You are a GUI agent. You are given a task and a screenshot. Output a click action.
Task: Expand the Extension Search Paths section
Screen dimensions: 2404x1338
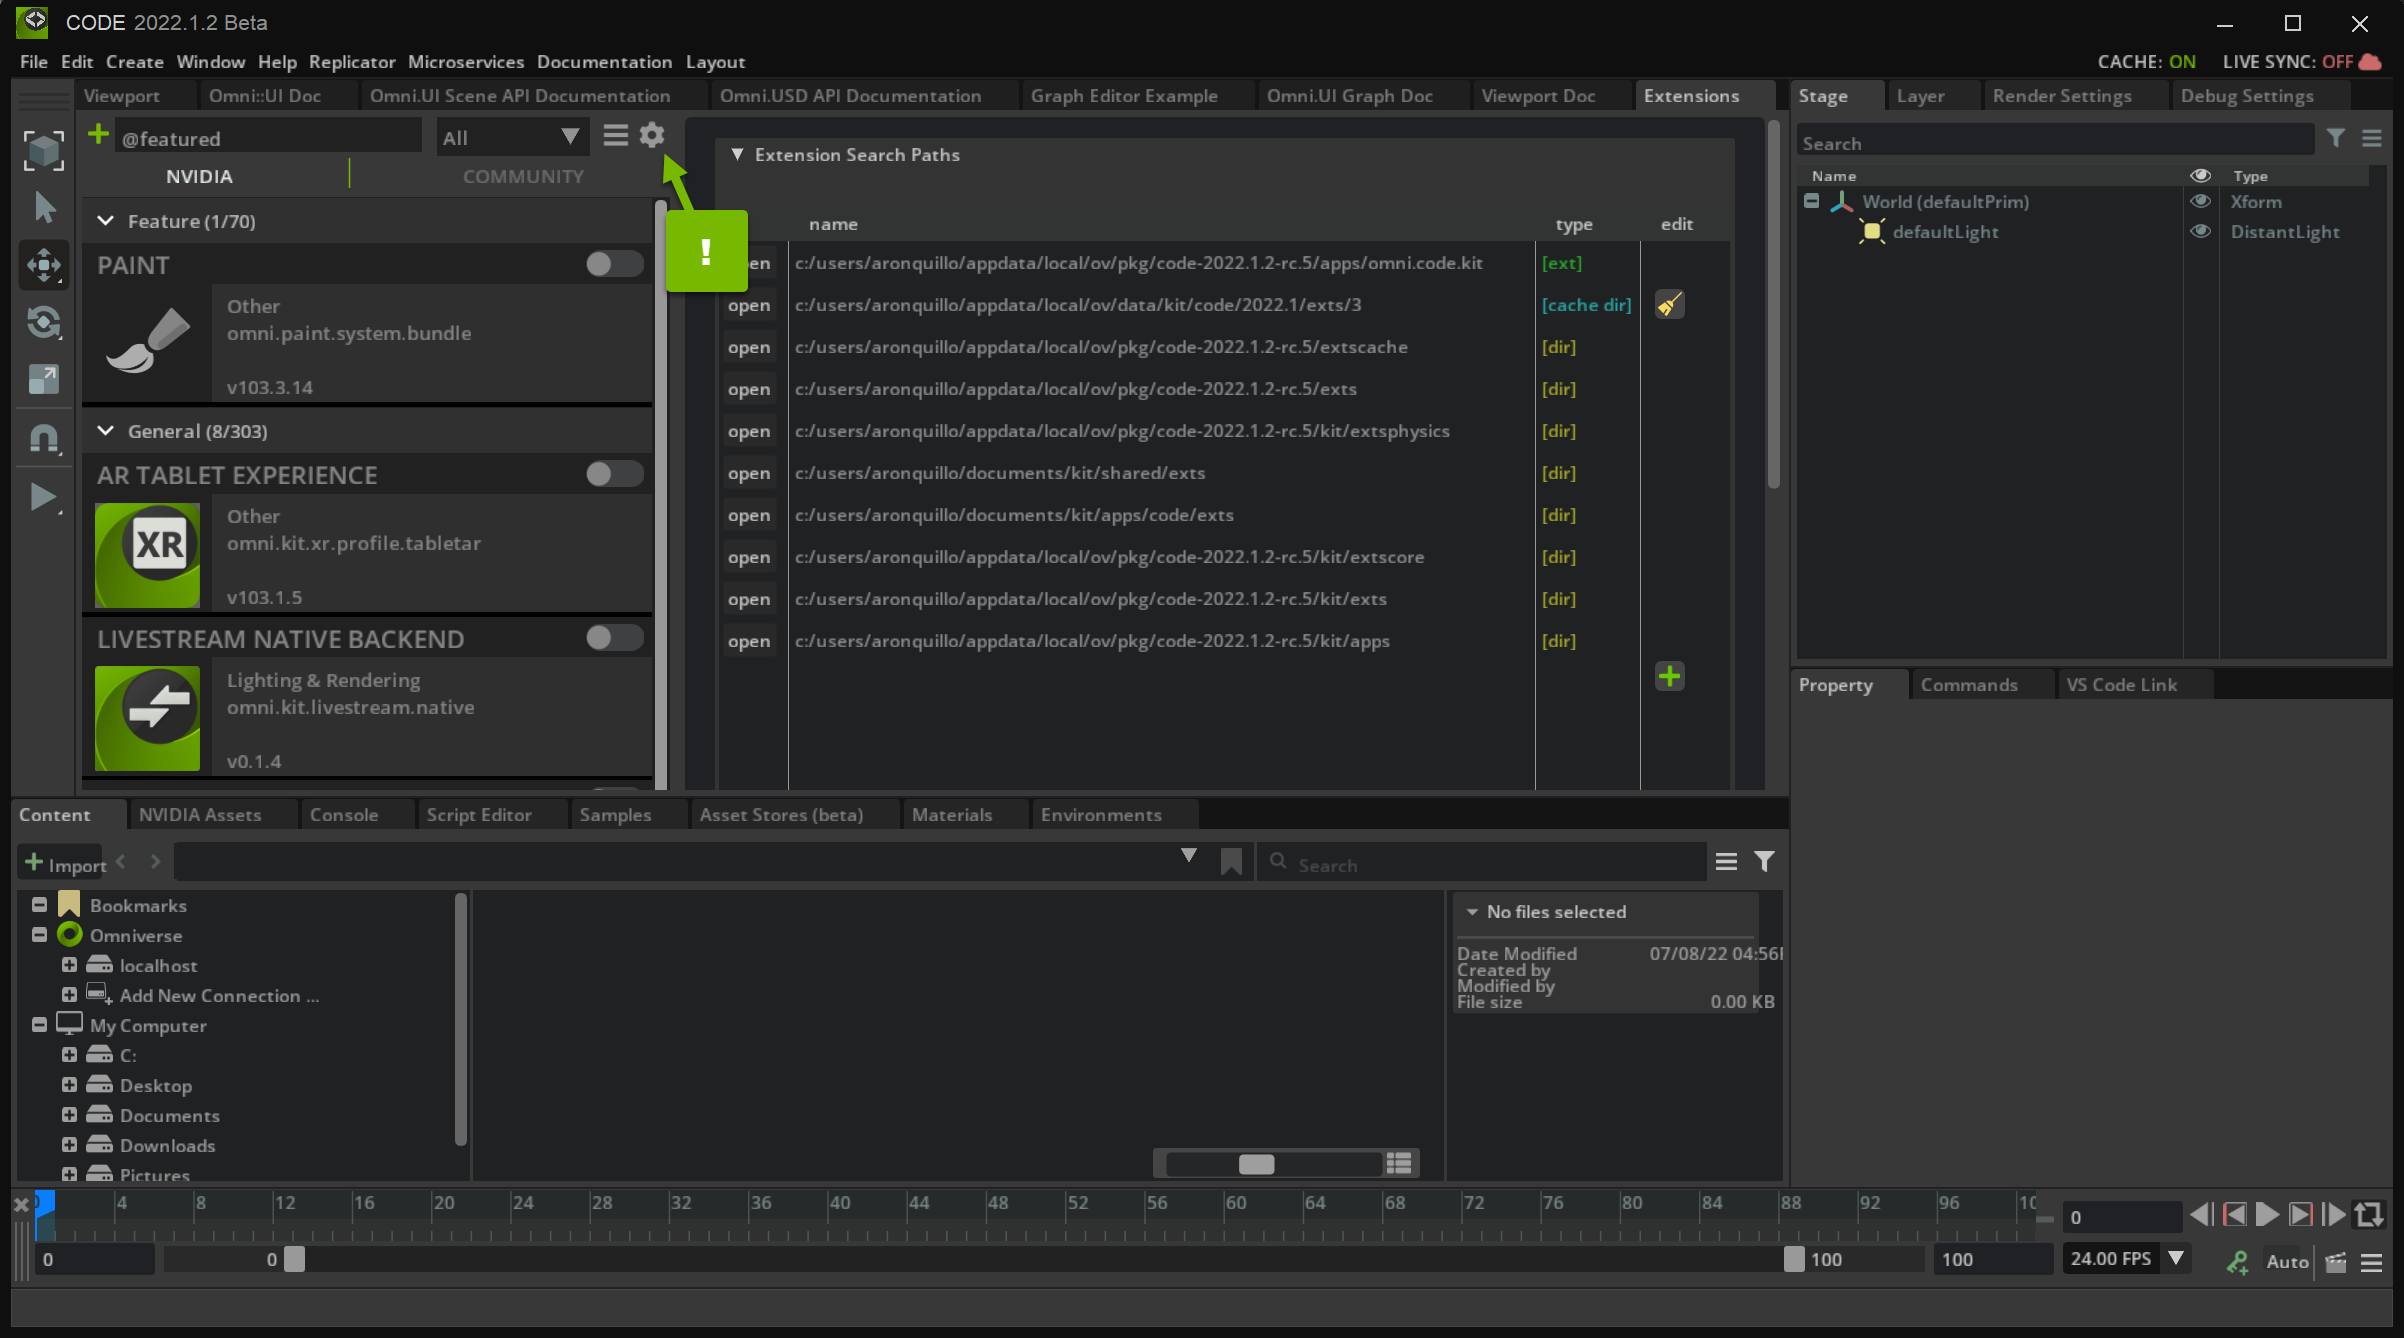tap(738, 153)
